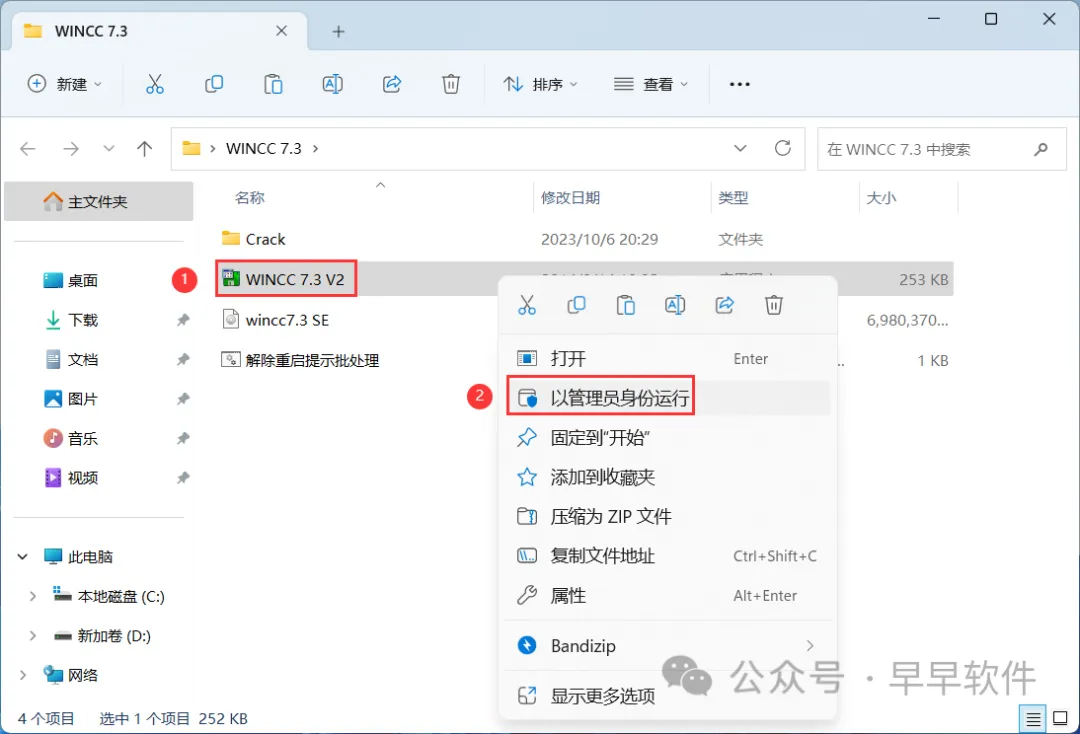This screenshot has width=1080, height=734.
Task: Click context menu Share icon
Action: point(725,305)
